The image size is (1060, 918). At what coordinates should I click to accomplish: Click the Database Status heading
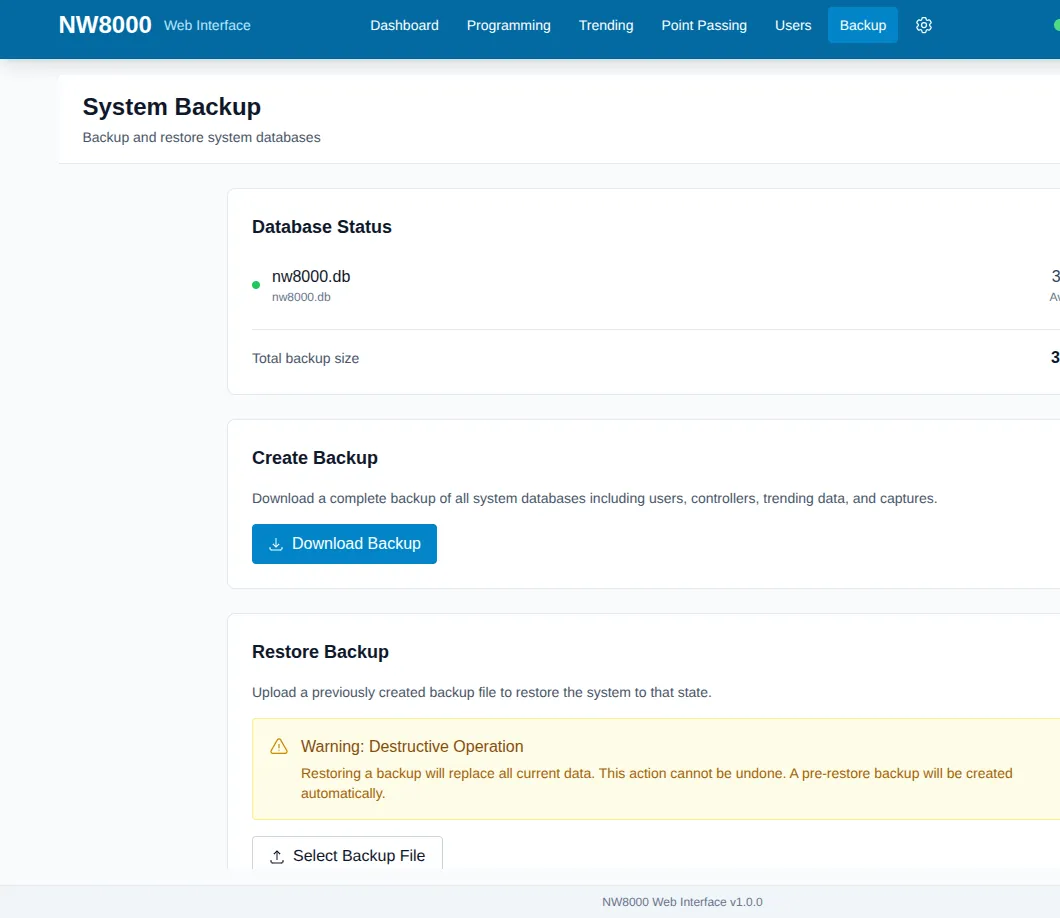tap(322, 227)
